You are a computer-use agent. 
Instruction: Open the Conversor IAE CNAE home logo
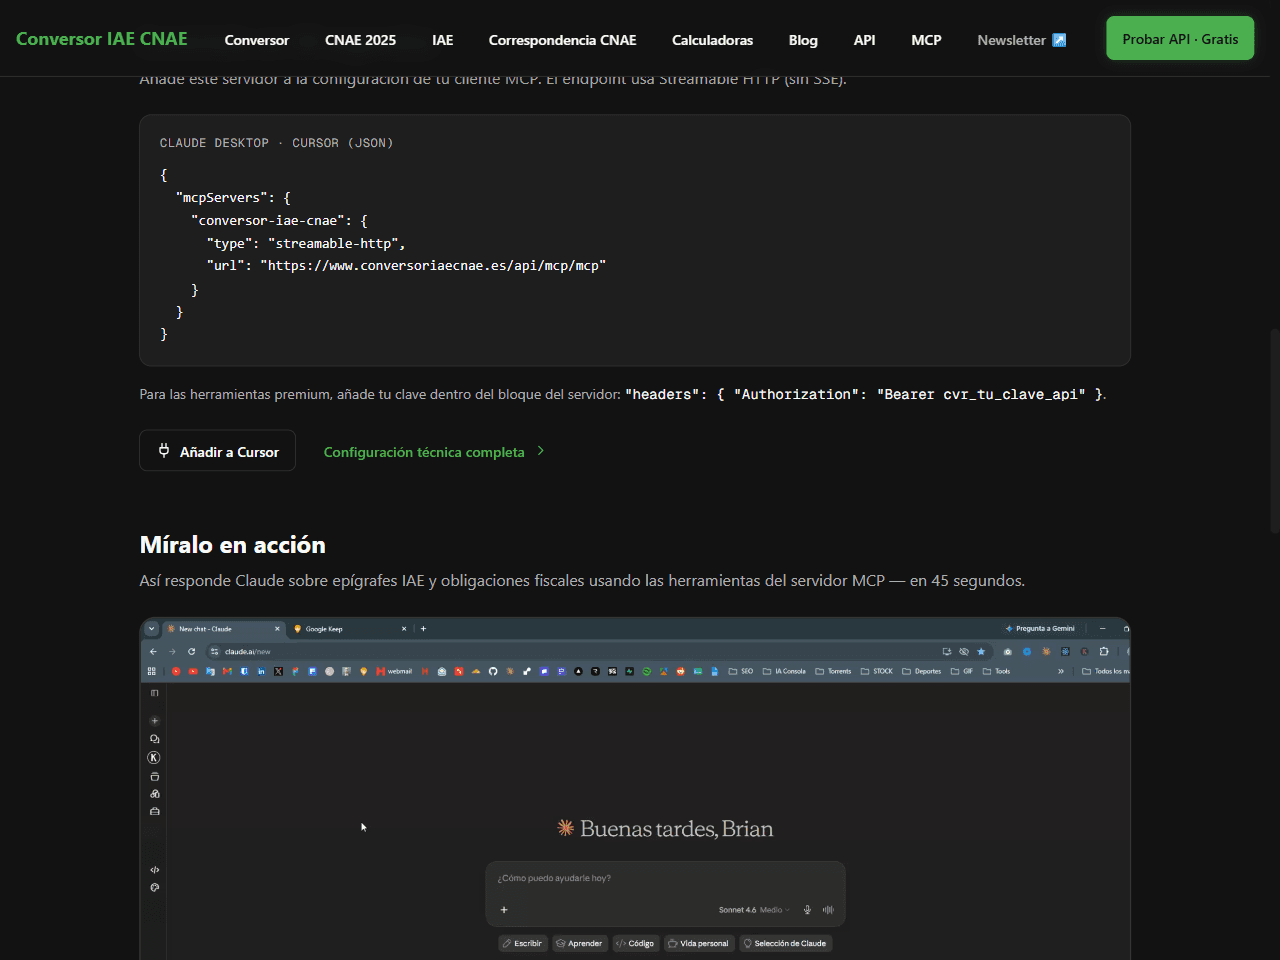pos(102,39)
